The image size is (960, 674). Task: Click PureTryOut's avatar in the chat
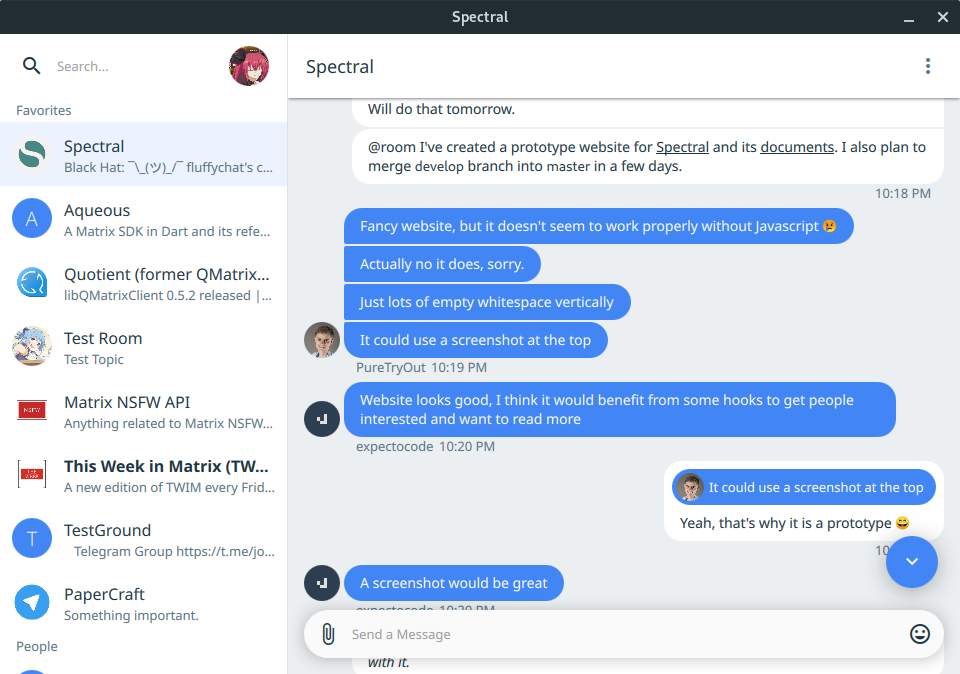click(x=322, y=340)
